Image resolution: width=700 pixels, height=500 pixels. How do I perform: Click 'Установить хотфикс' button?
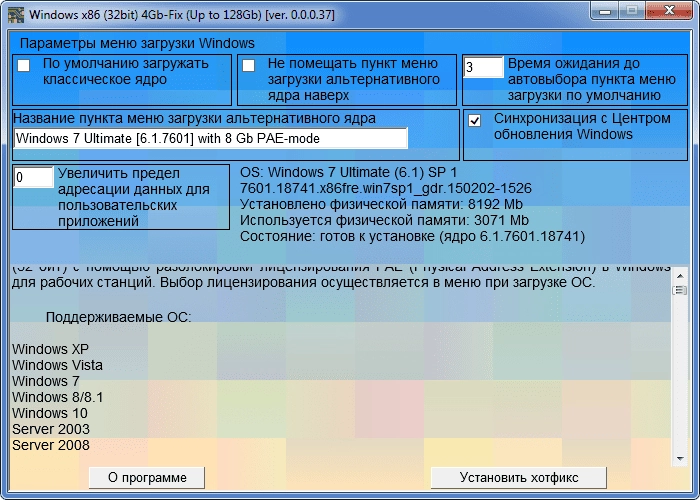(x=519, y=478)
